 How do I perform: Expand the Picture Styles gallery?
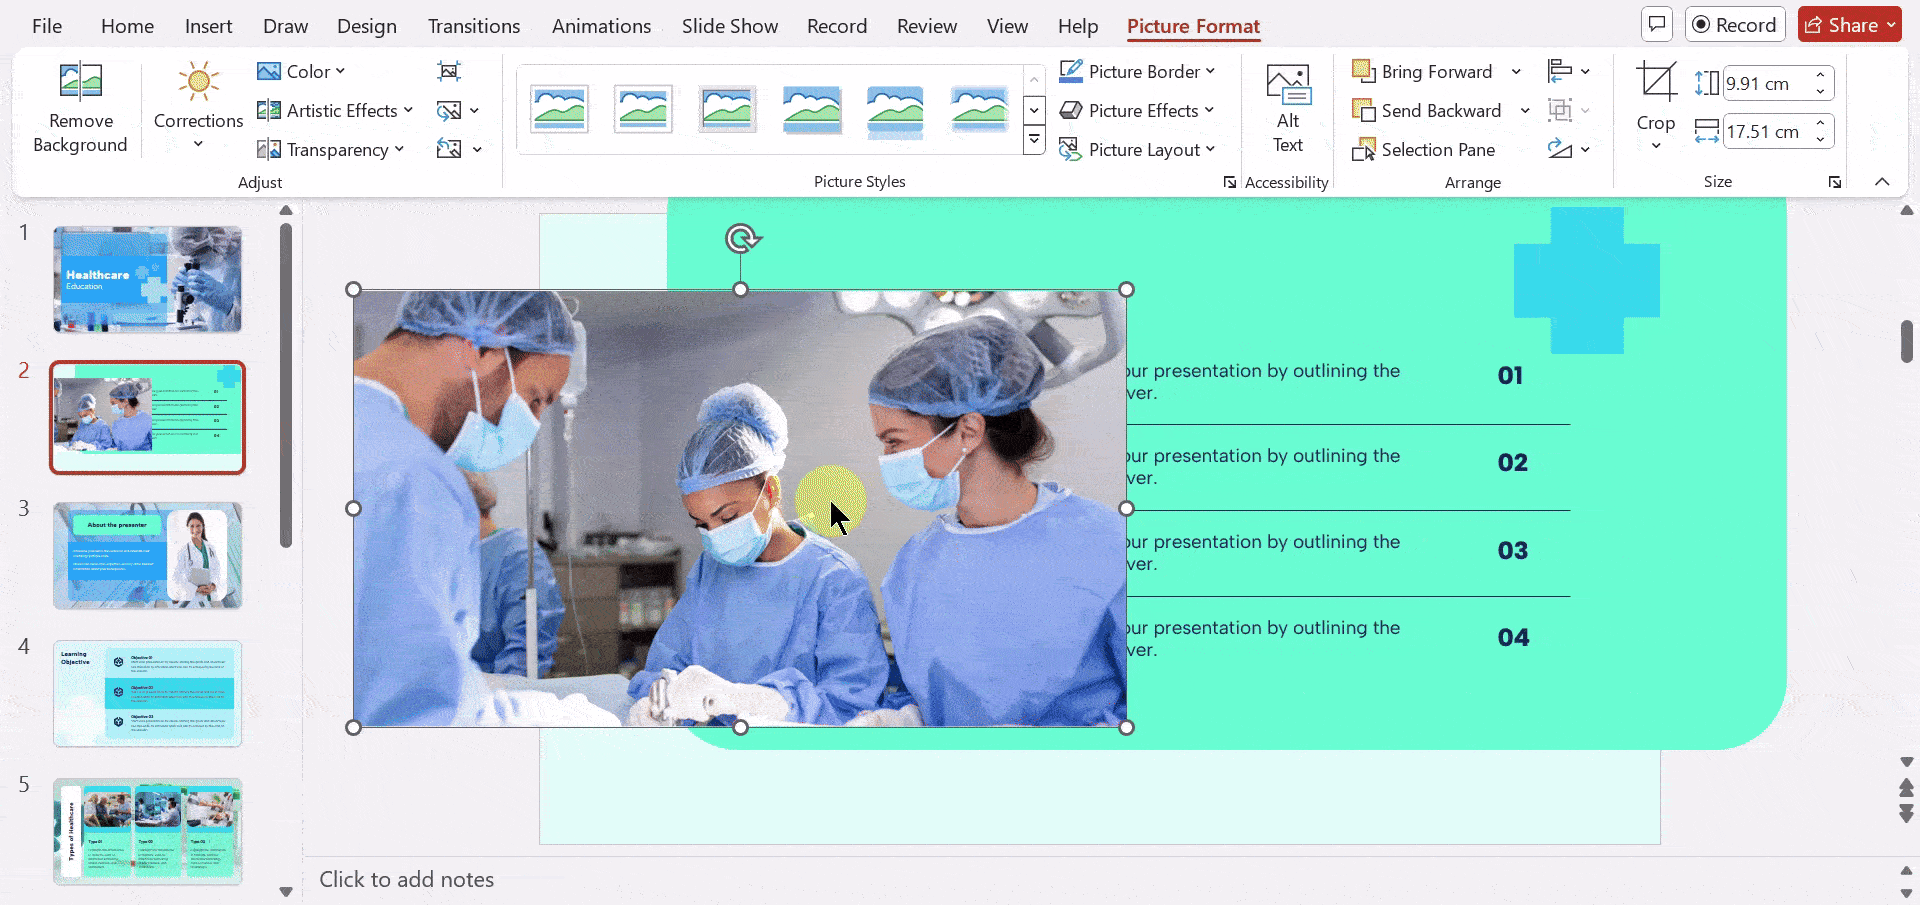click(x=1034, y=141)
